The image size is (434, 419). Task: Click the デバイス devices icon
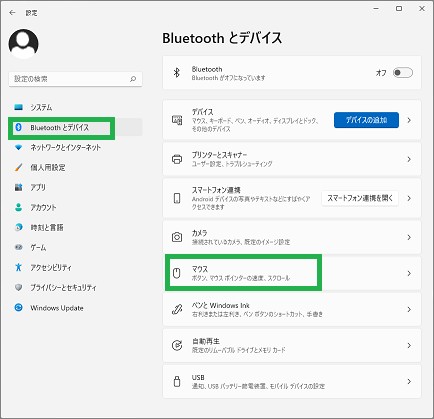[x=177, y=120]
